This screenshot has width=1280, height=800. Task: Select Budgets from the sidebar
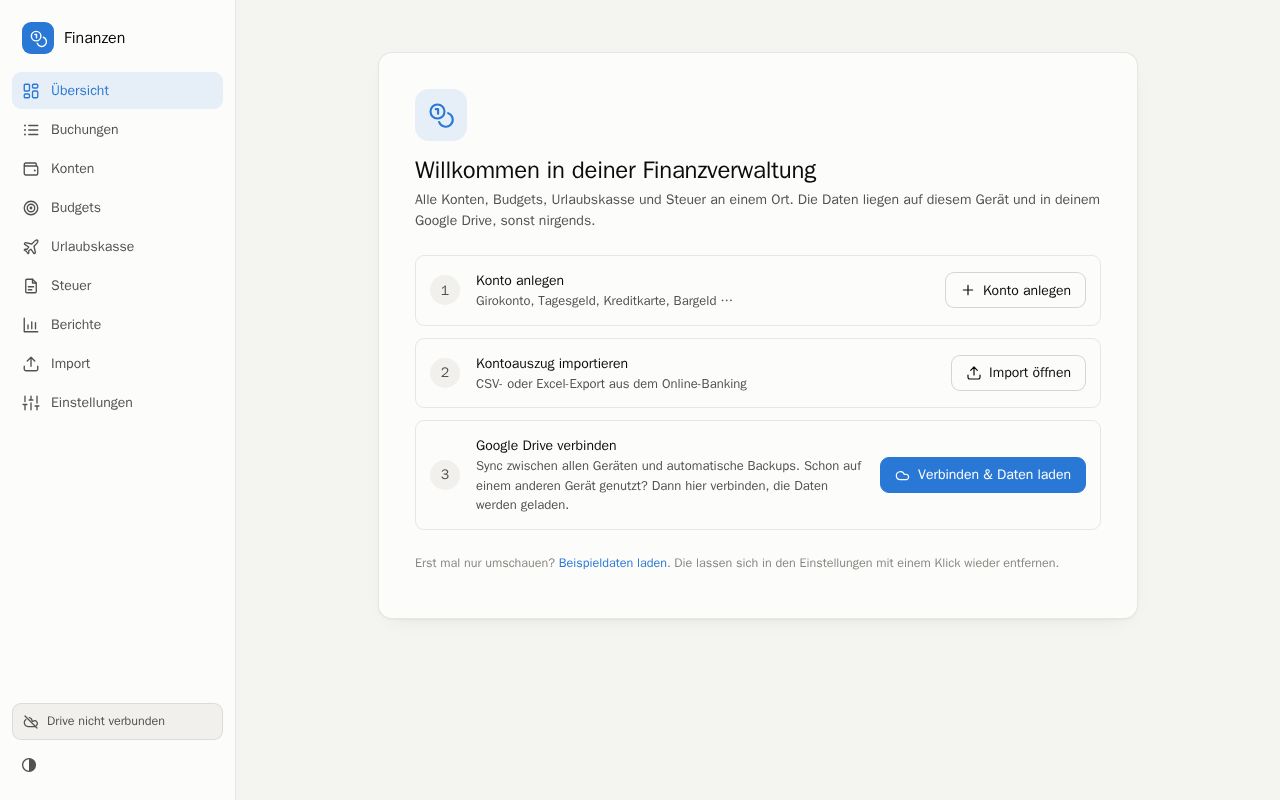tap(117, 208)
